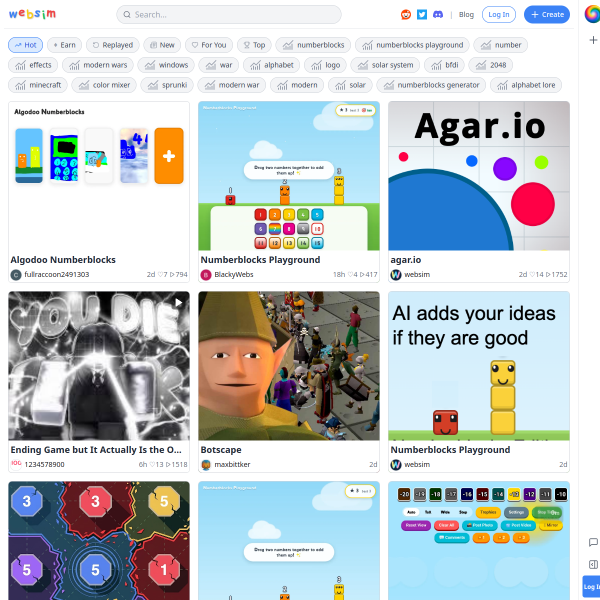The height and width of the screenshot is (600, 600).
Task: Click the colorful swirl sidebar icon
Action: pyautogui.click(x=592, y=14)
